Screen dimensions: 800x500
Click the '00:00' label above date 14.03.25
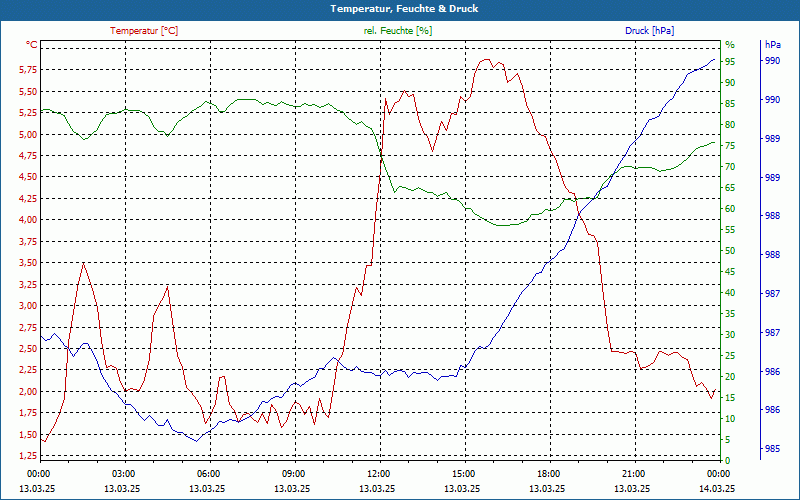coord(717,474)
